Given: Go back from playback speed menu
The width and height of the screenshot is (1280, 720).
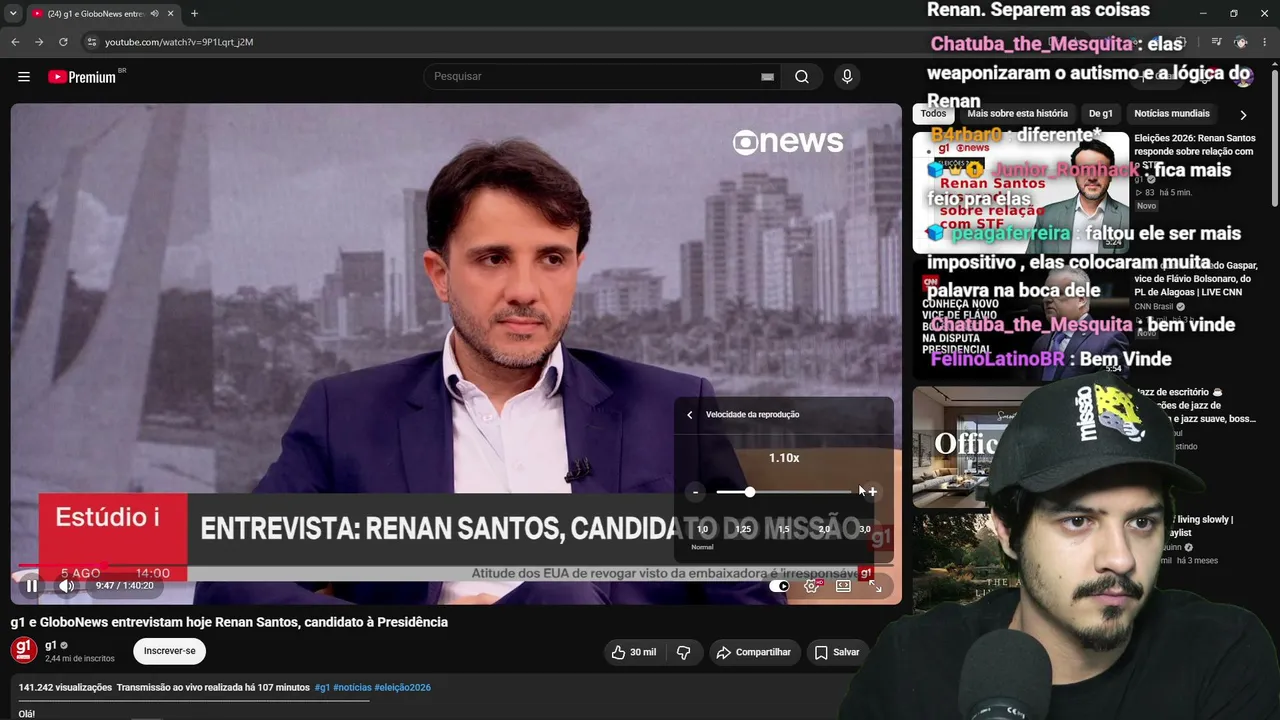Looking at the screenshot, I should [689, 414].
